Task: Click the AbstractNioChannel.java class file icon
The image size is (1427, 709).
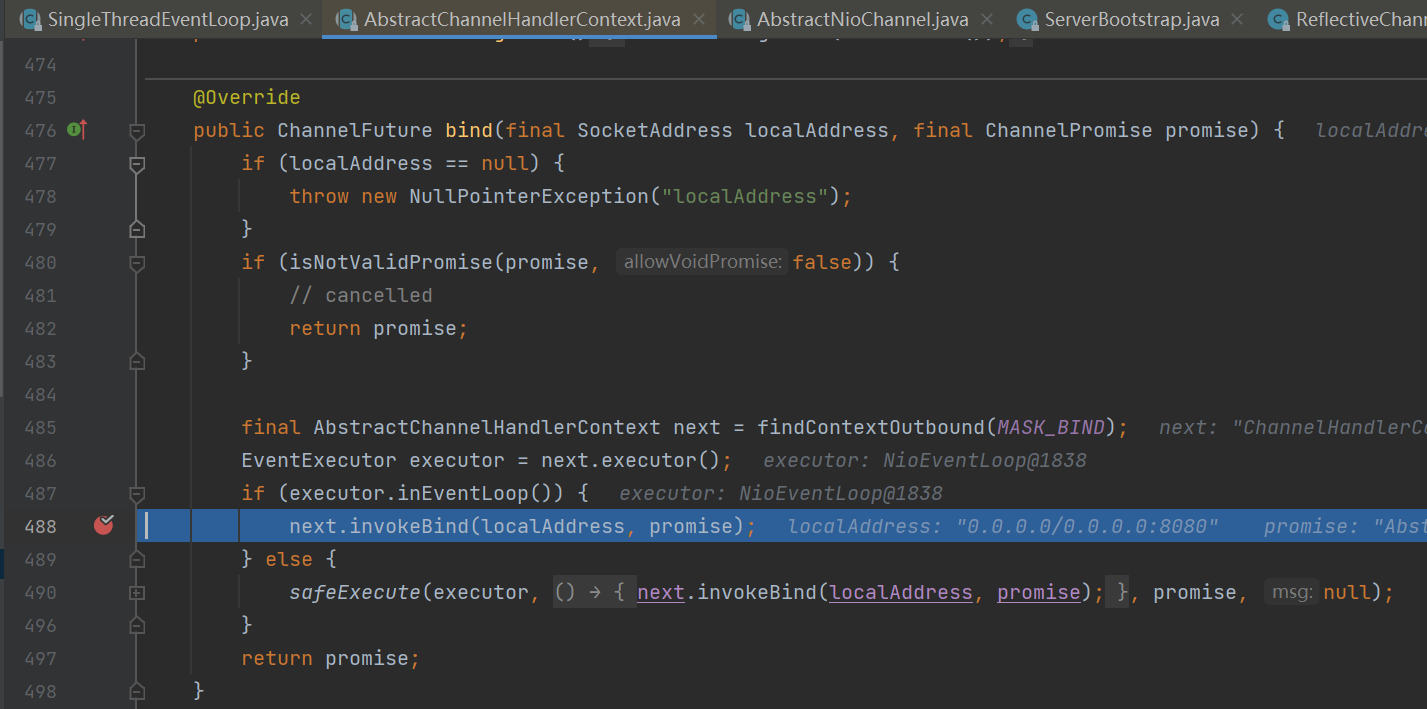Action: 739,19
